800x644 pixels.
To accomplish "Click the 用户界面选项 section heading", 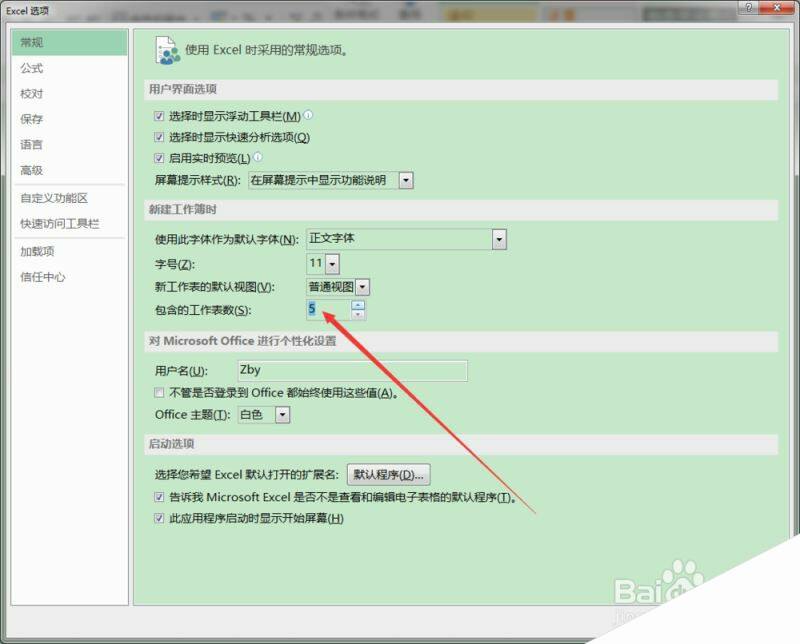I will click(x=183, y=89).
